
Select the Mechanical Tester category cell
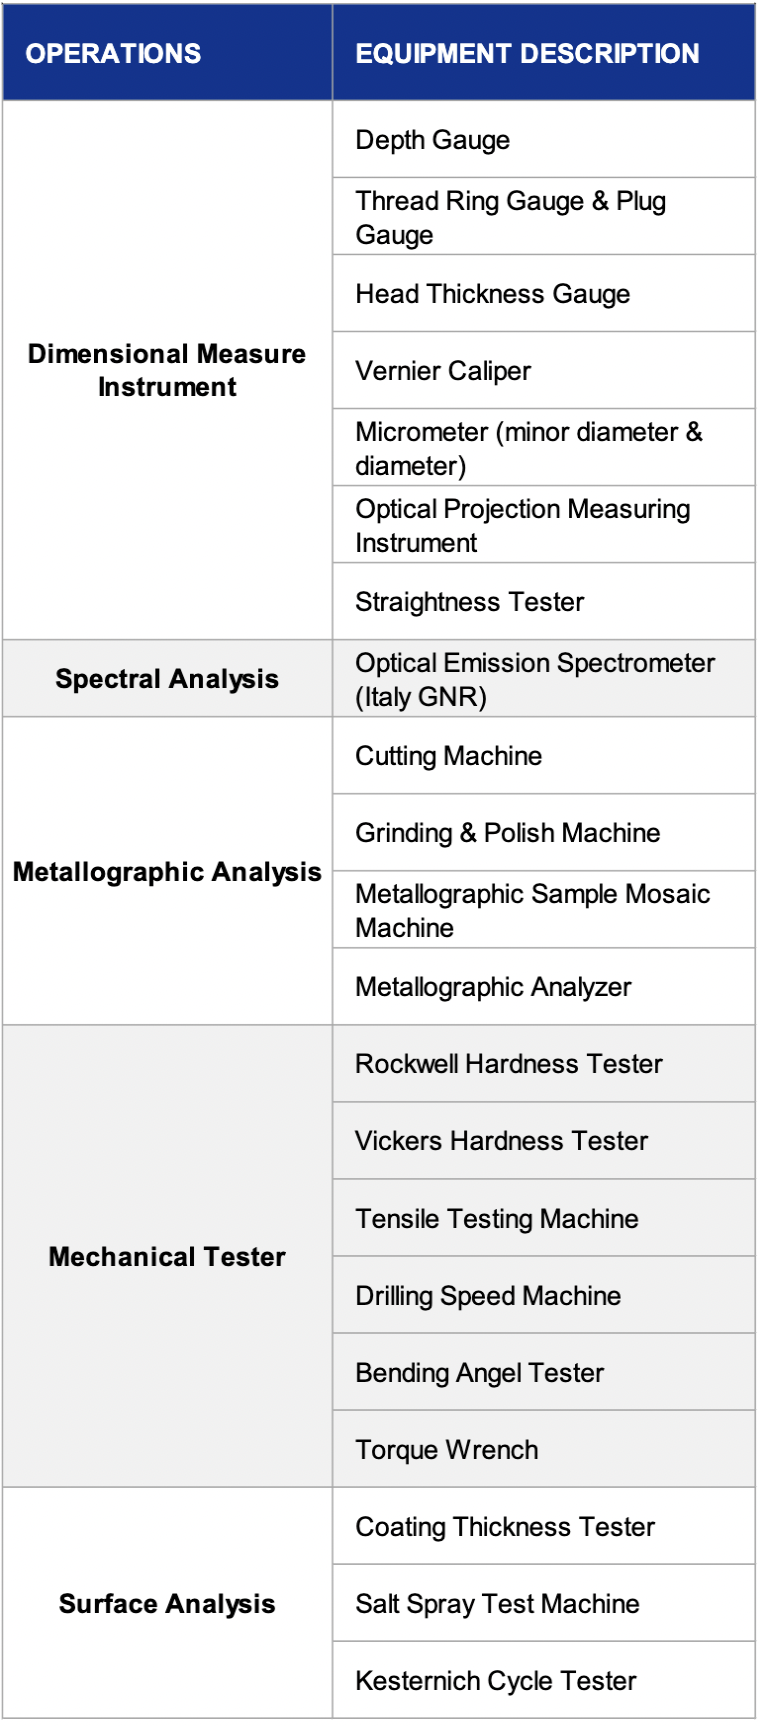click(167, 1256)
